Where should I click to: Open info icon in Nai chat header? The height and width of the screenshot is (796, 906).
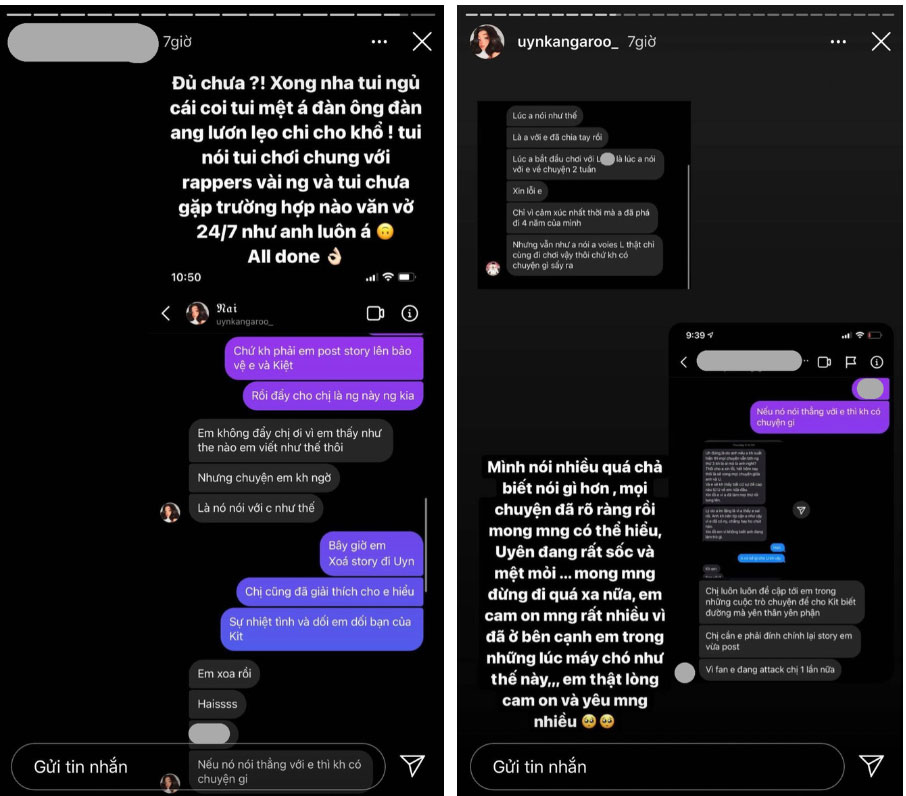(x=410, y=313)
